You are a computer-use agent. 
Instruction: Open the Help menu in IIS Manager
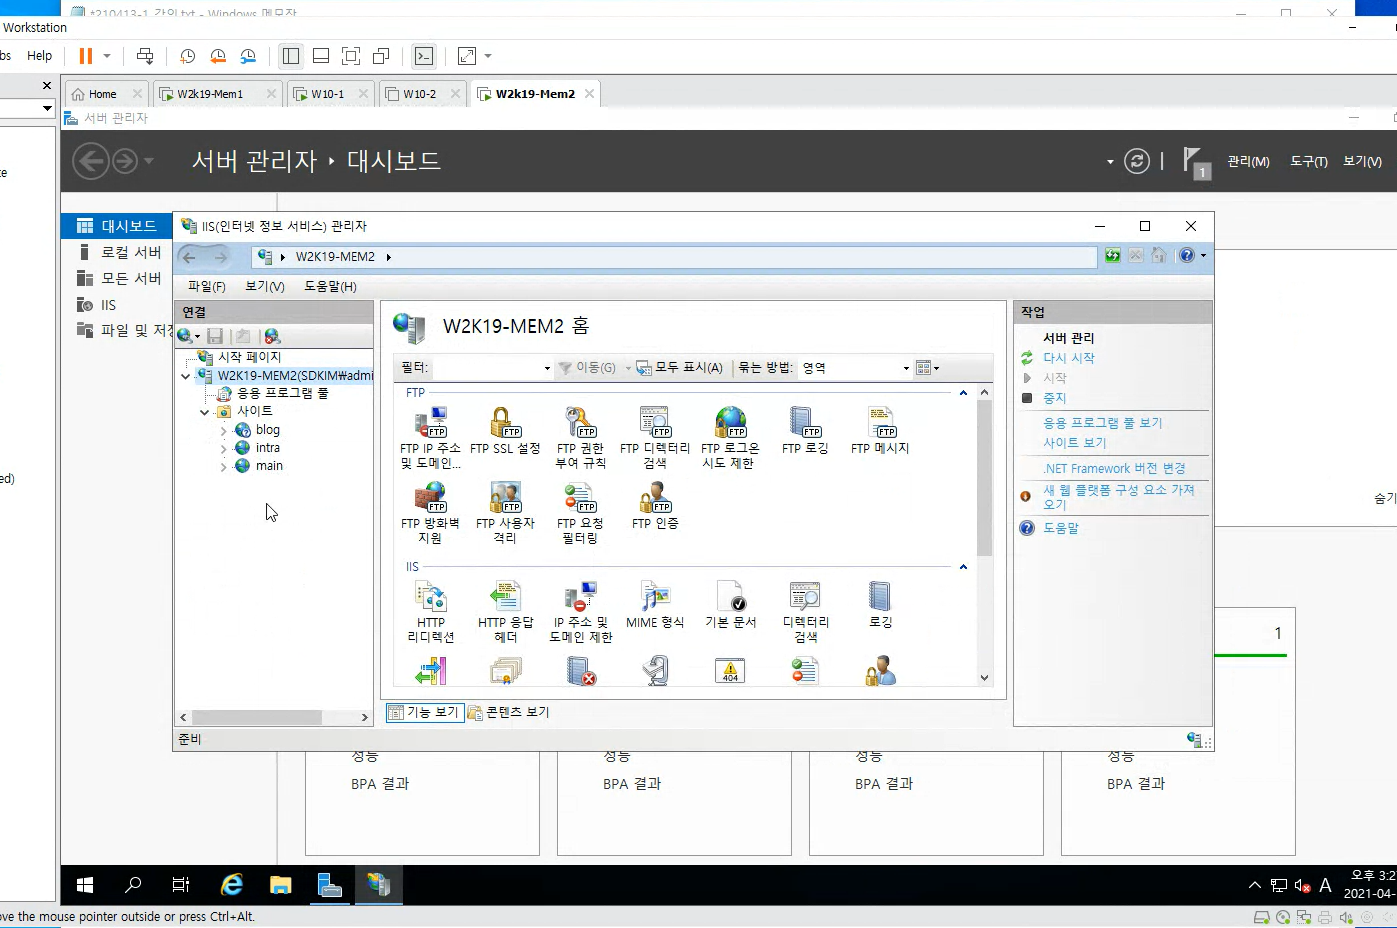click(330, 286)
